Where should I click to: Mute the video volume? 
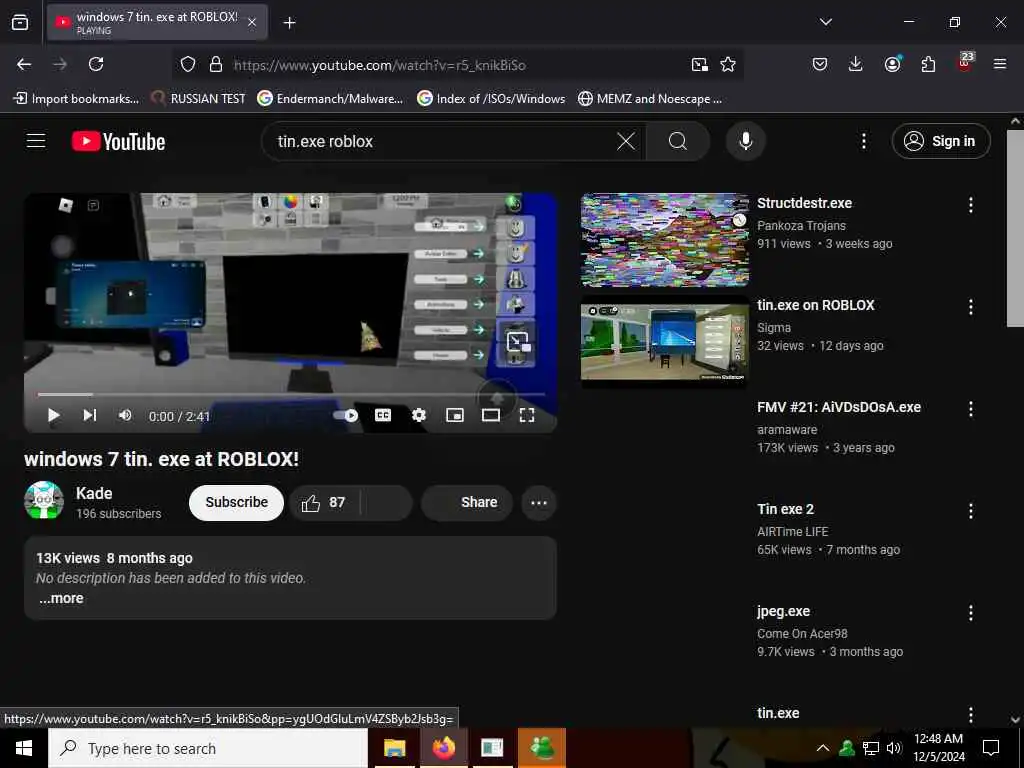125,415
